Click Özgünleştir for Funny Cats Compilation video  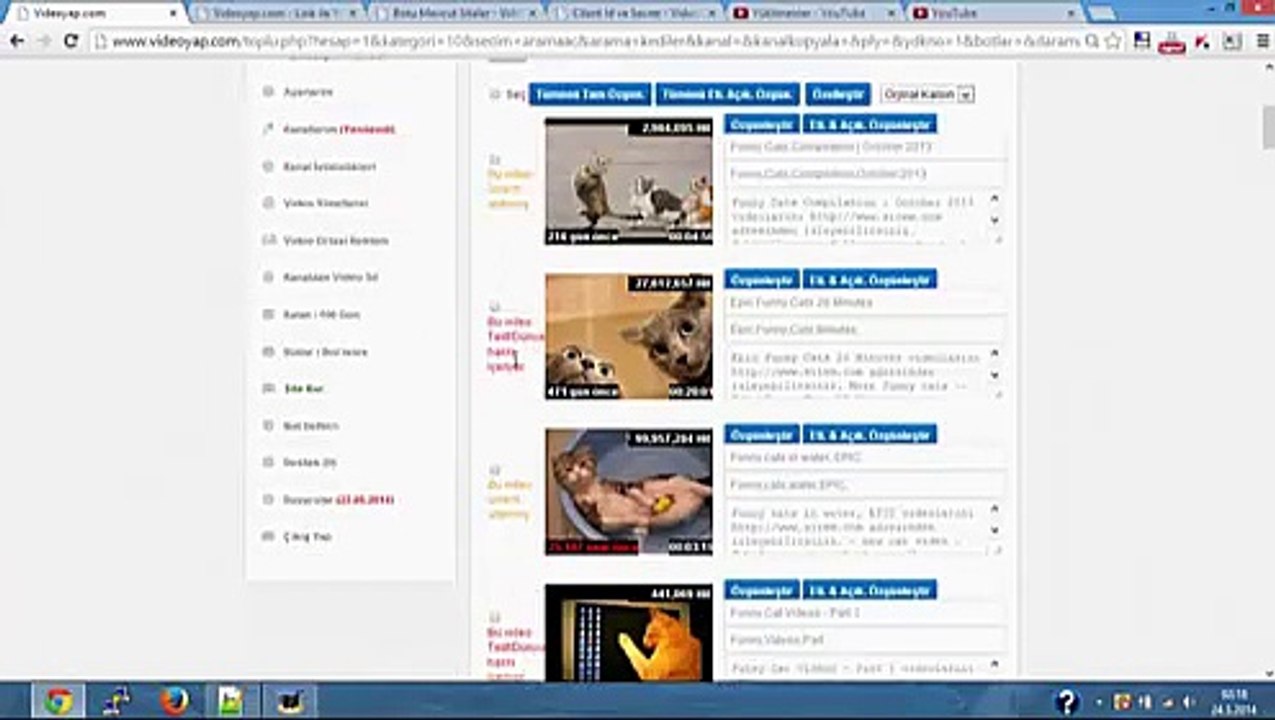click(x=762, y=124)
